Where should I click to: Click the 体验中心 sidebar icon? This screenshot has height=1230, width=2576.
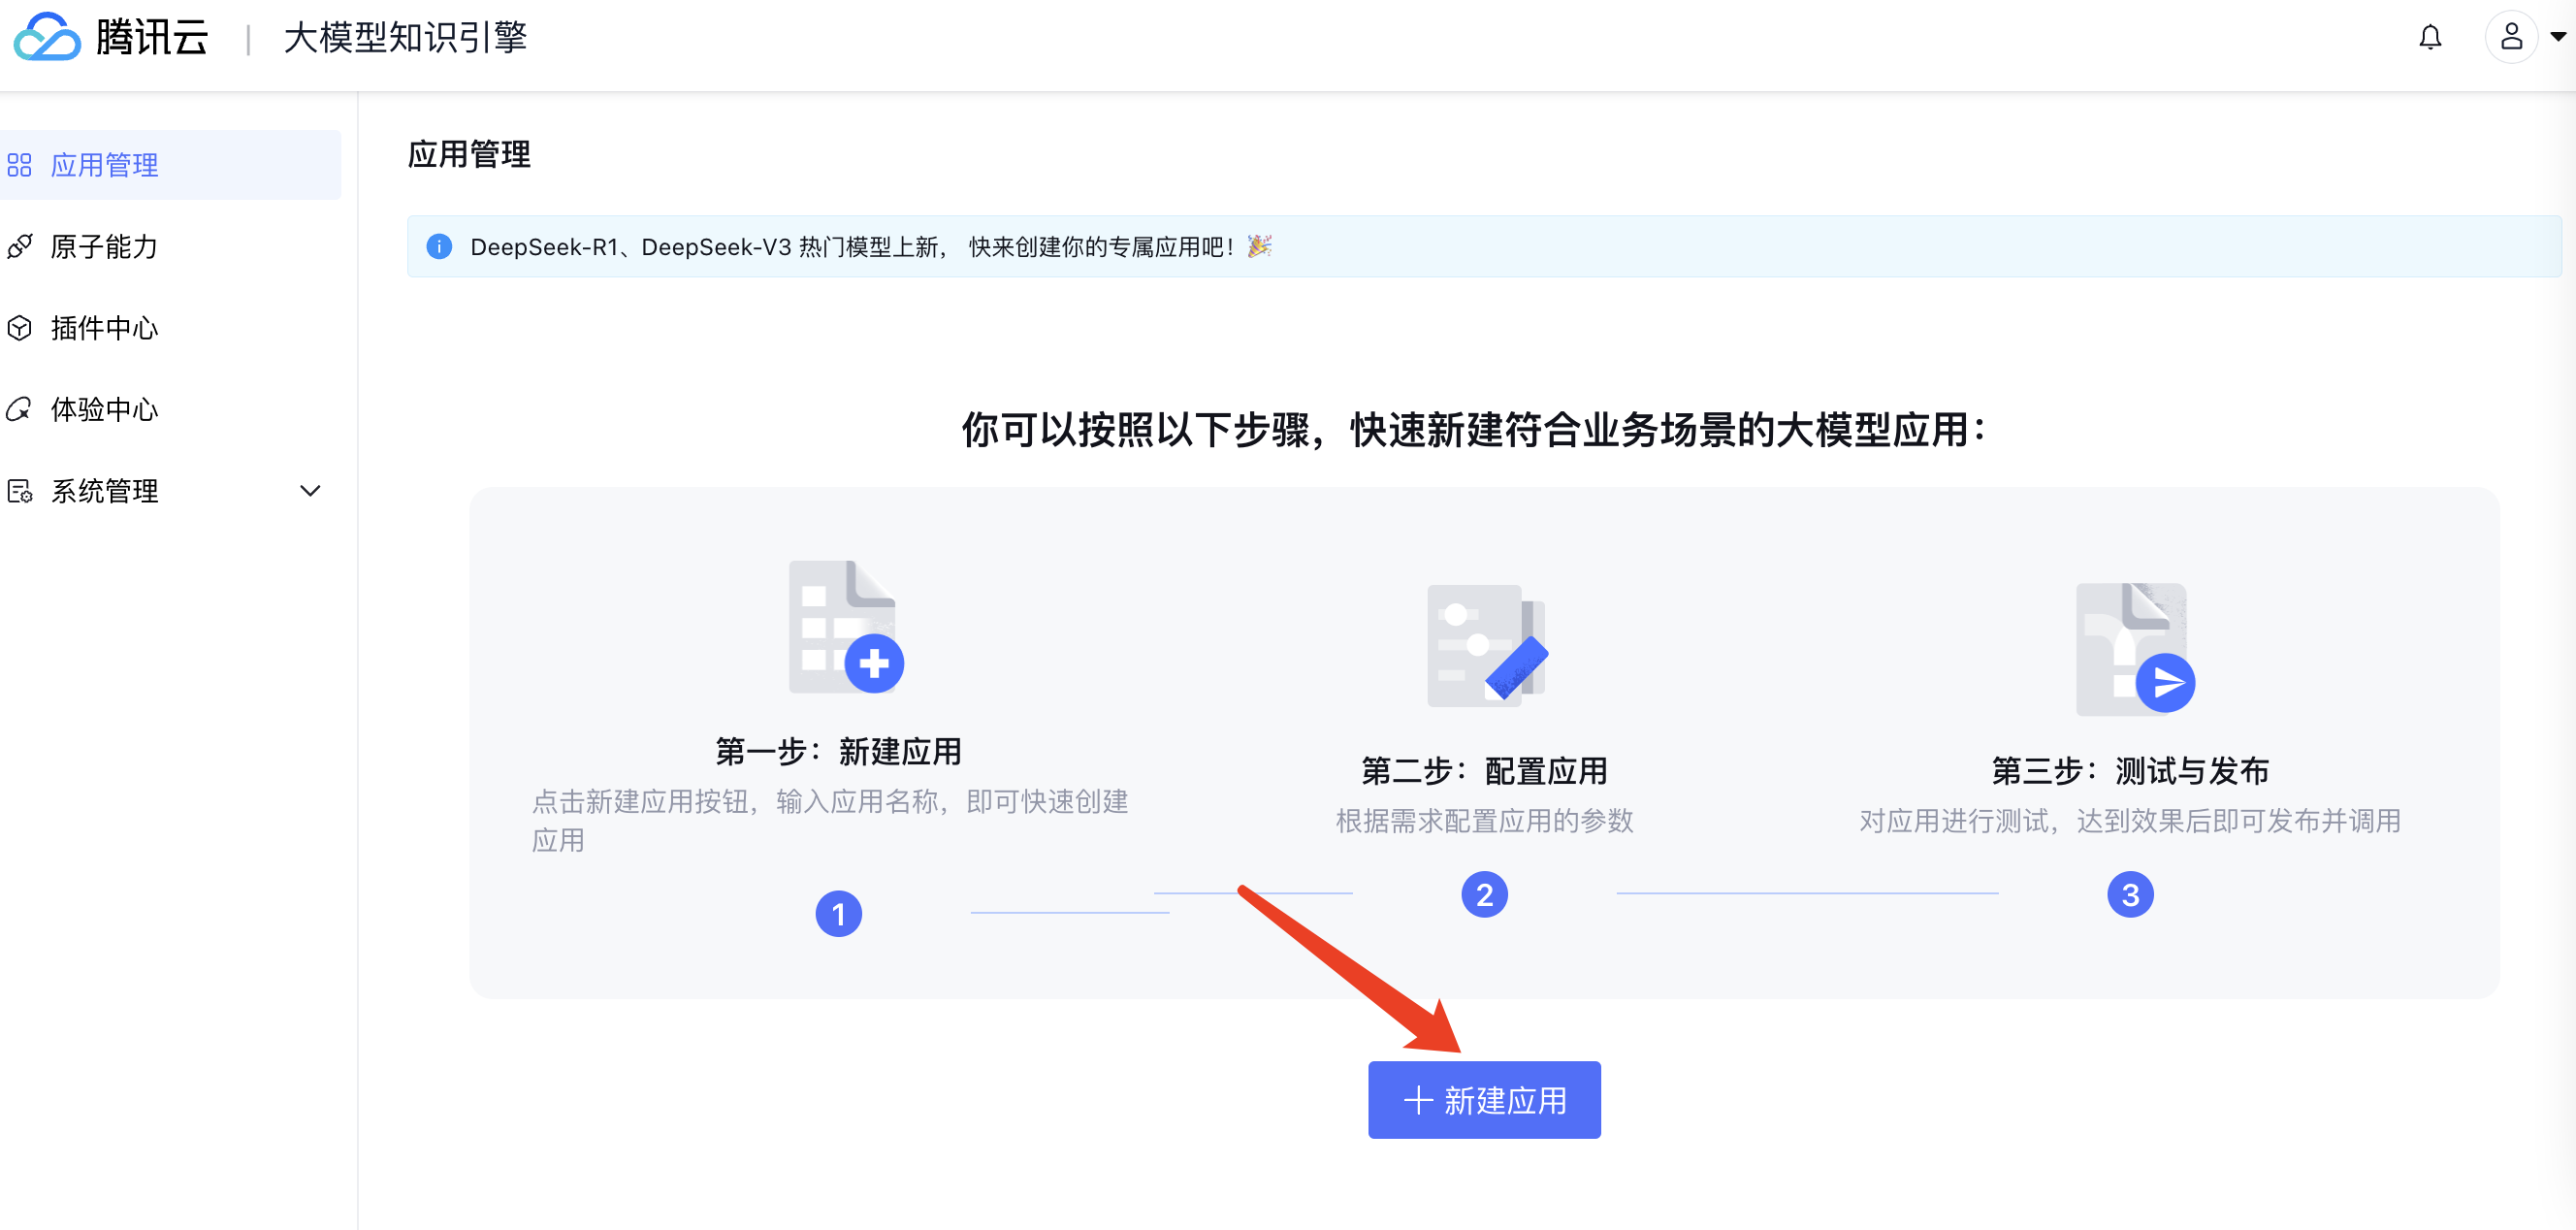[x=19, y=409]
